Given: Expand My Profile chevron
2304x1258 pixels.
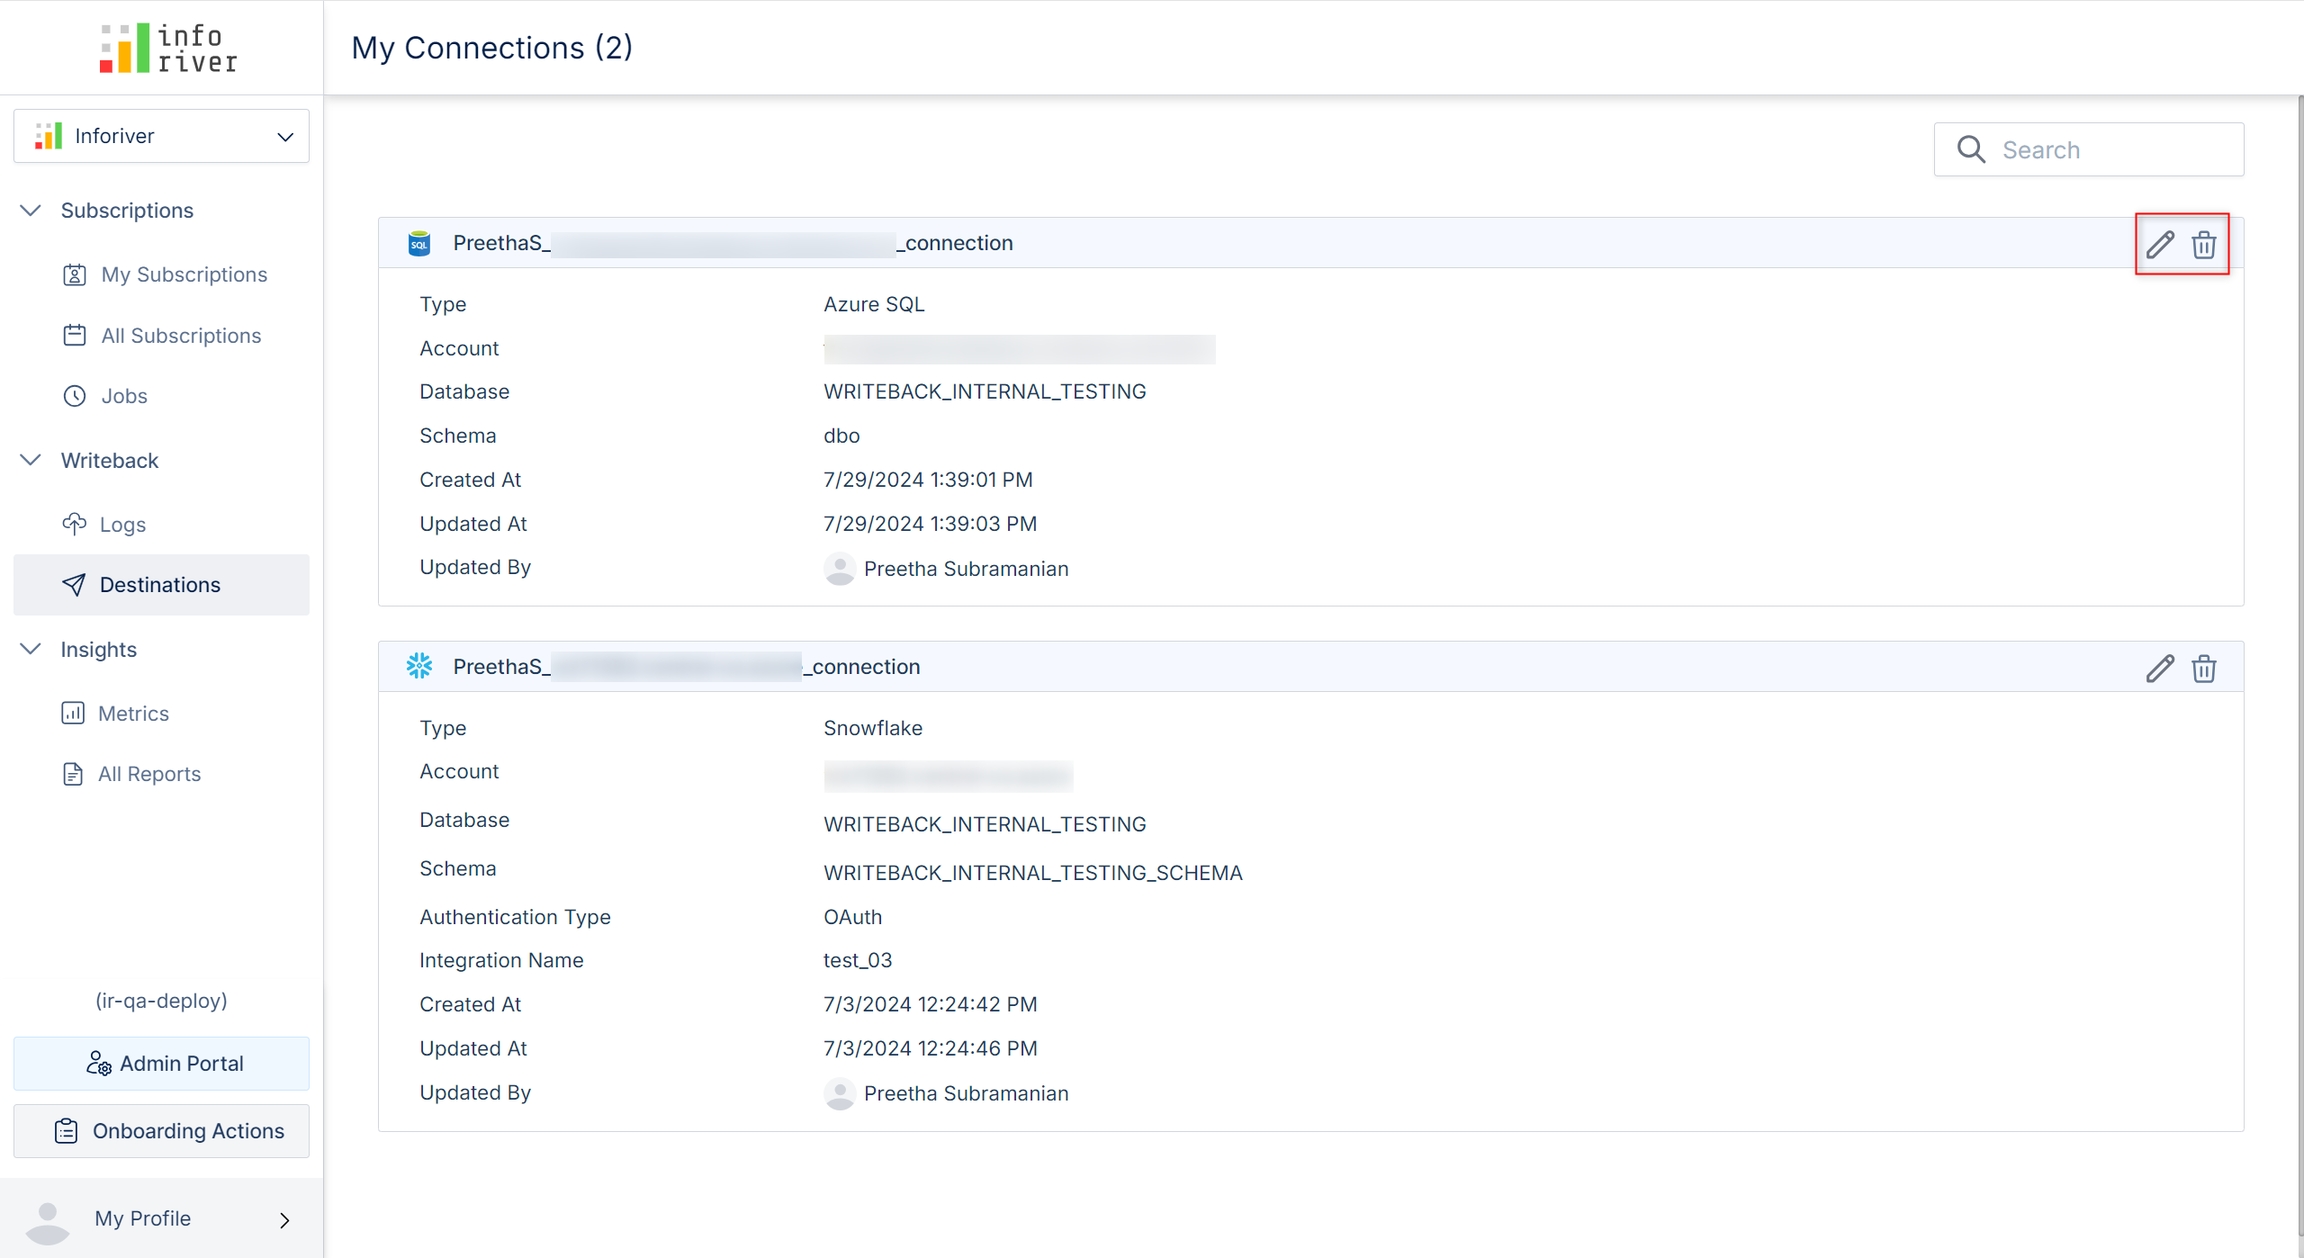Looking at the screenshot, I should (x=285, y=1220).
